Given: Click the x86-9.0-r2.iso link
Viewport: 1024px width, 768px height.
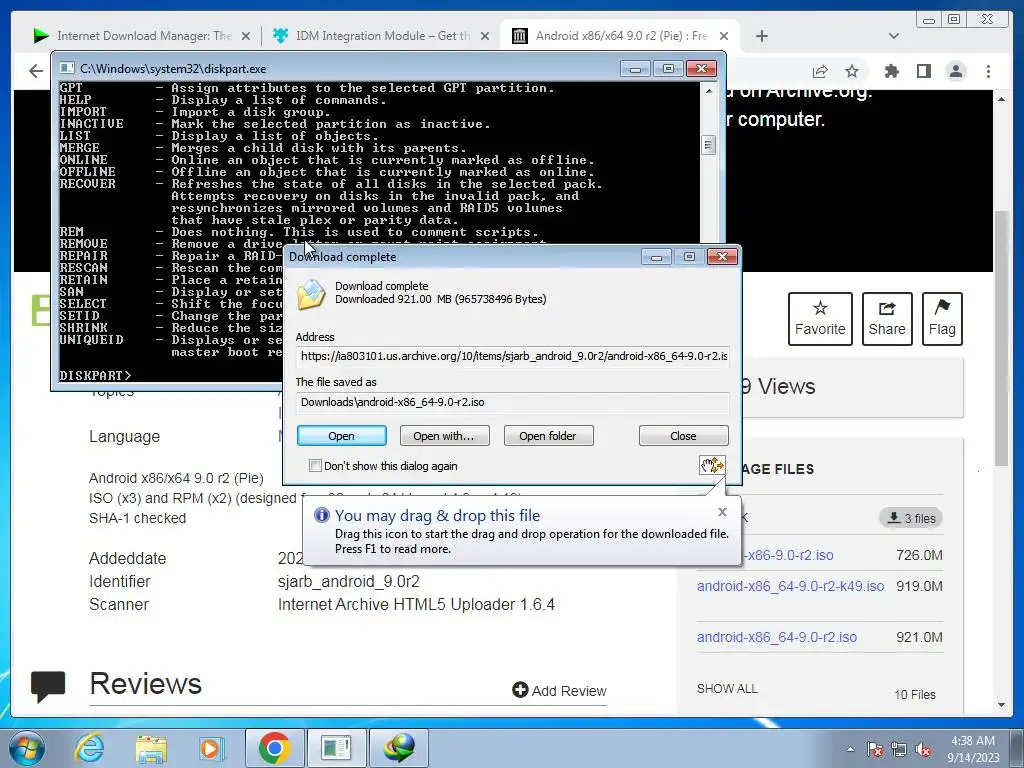Looking at the screenshot, I should pos(788,555).
